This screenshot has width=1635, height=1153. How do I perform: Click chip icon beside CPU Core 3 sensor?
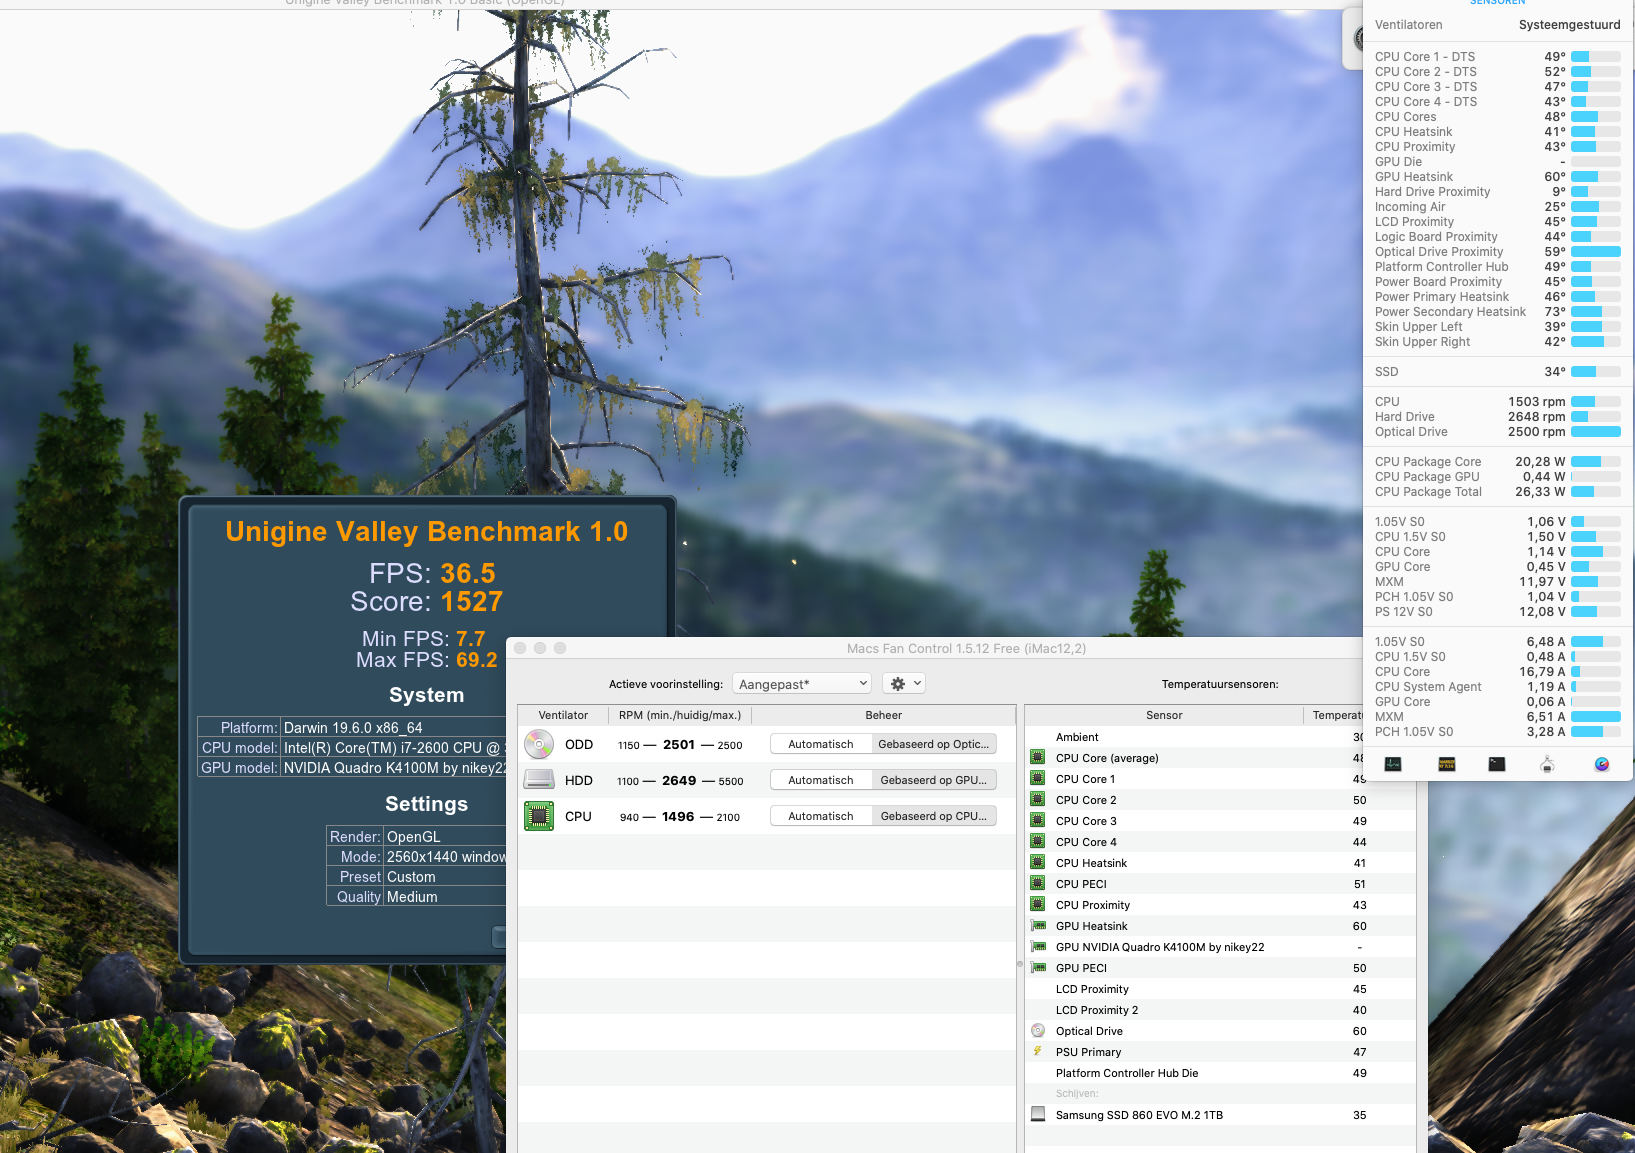coord(1038,821)
